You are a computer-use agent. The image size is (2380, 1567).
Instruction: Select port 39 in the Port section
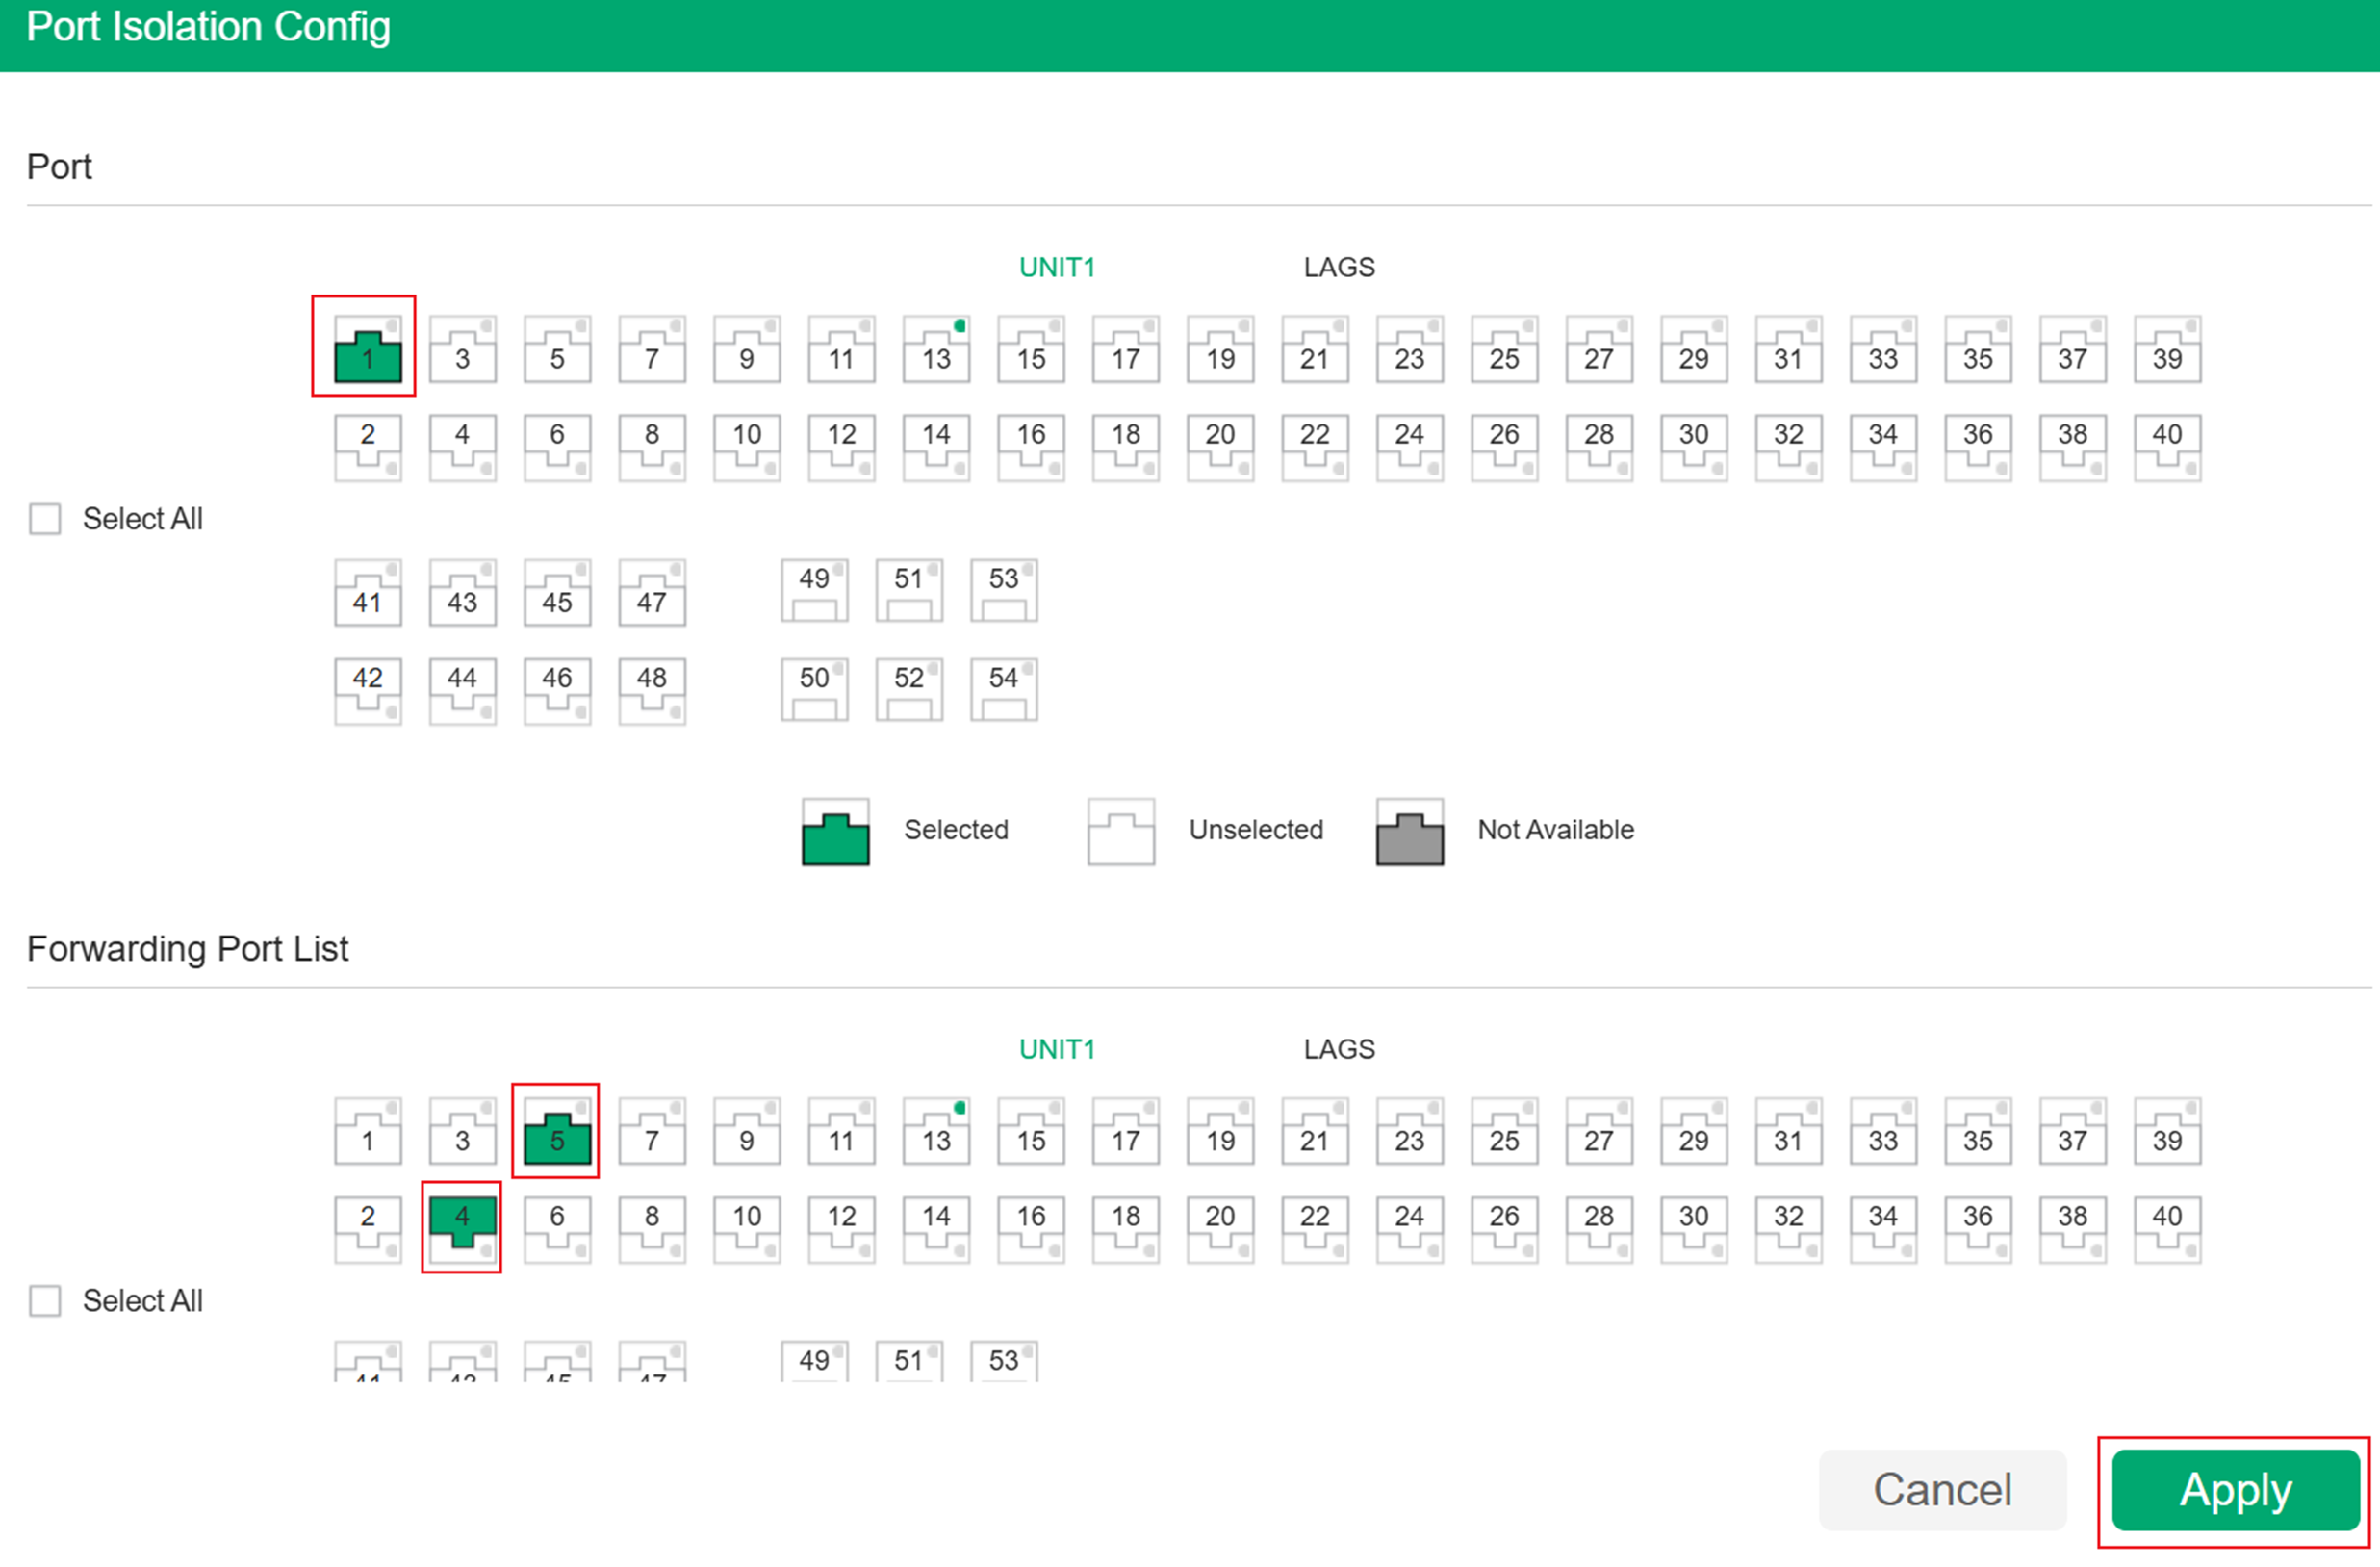[x=2167, y=350]
